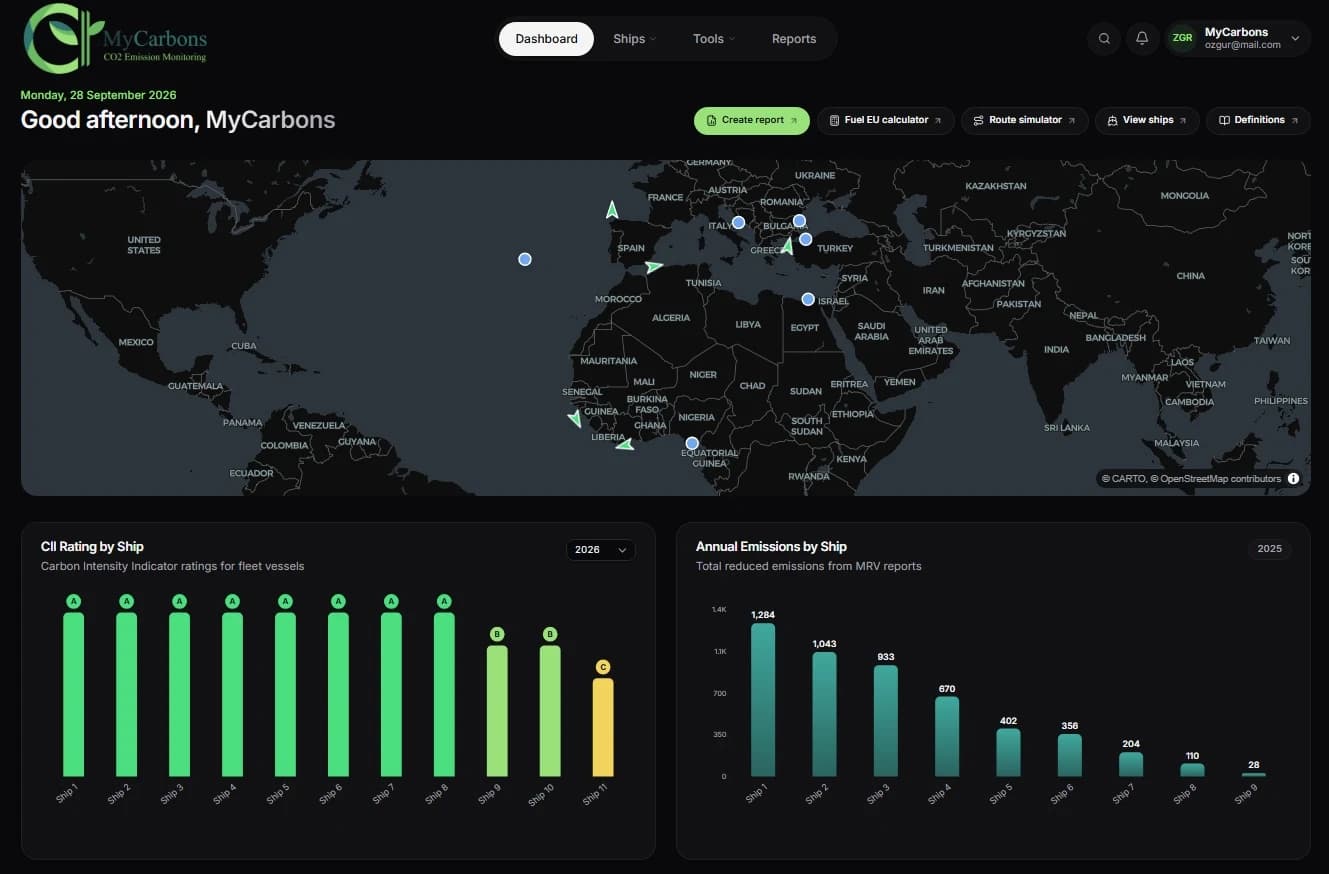Viewport: 1329px width, 874px height.
Task: Click the blue ship dot near Israel
Action: [x=808, y=299]
